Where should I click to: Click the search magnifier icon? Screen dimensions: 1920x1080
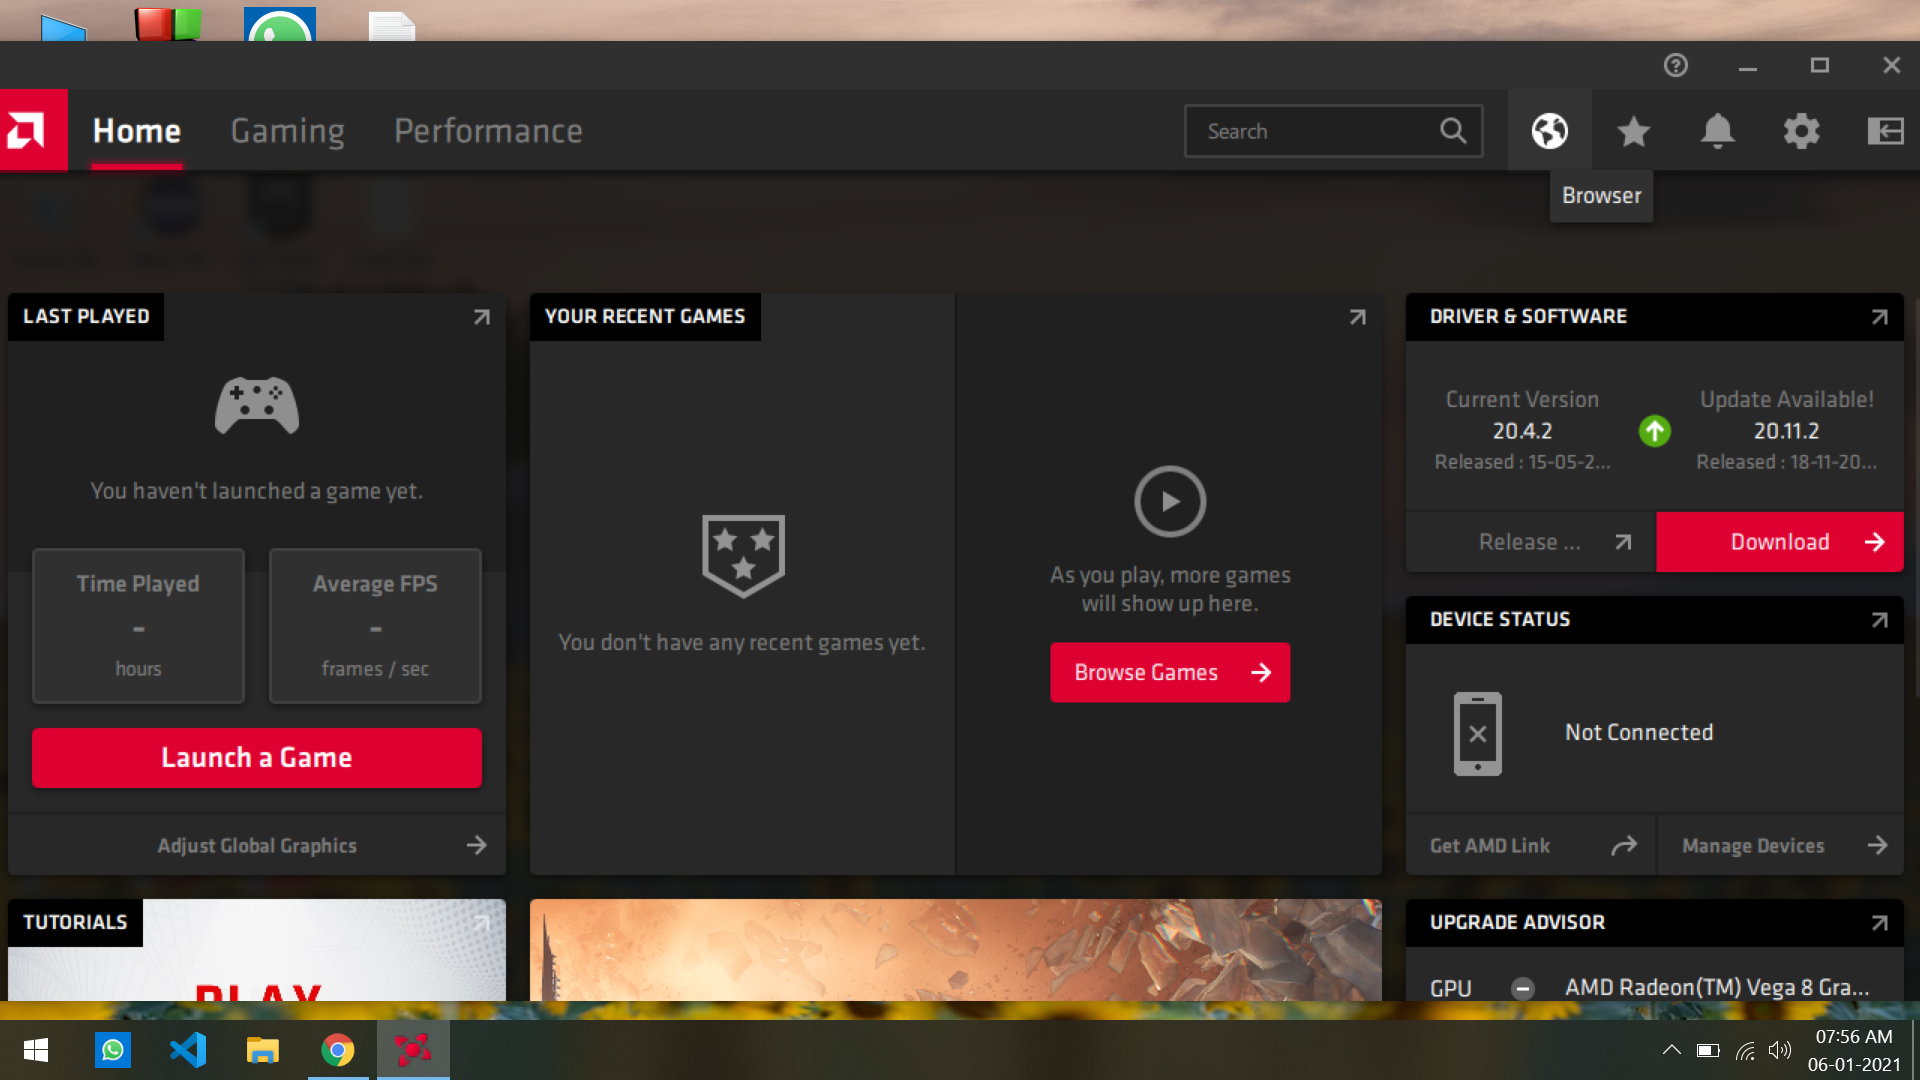[1453, 131]
